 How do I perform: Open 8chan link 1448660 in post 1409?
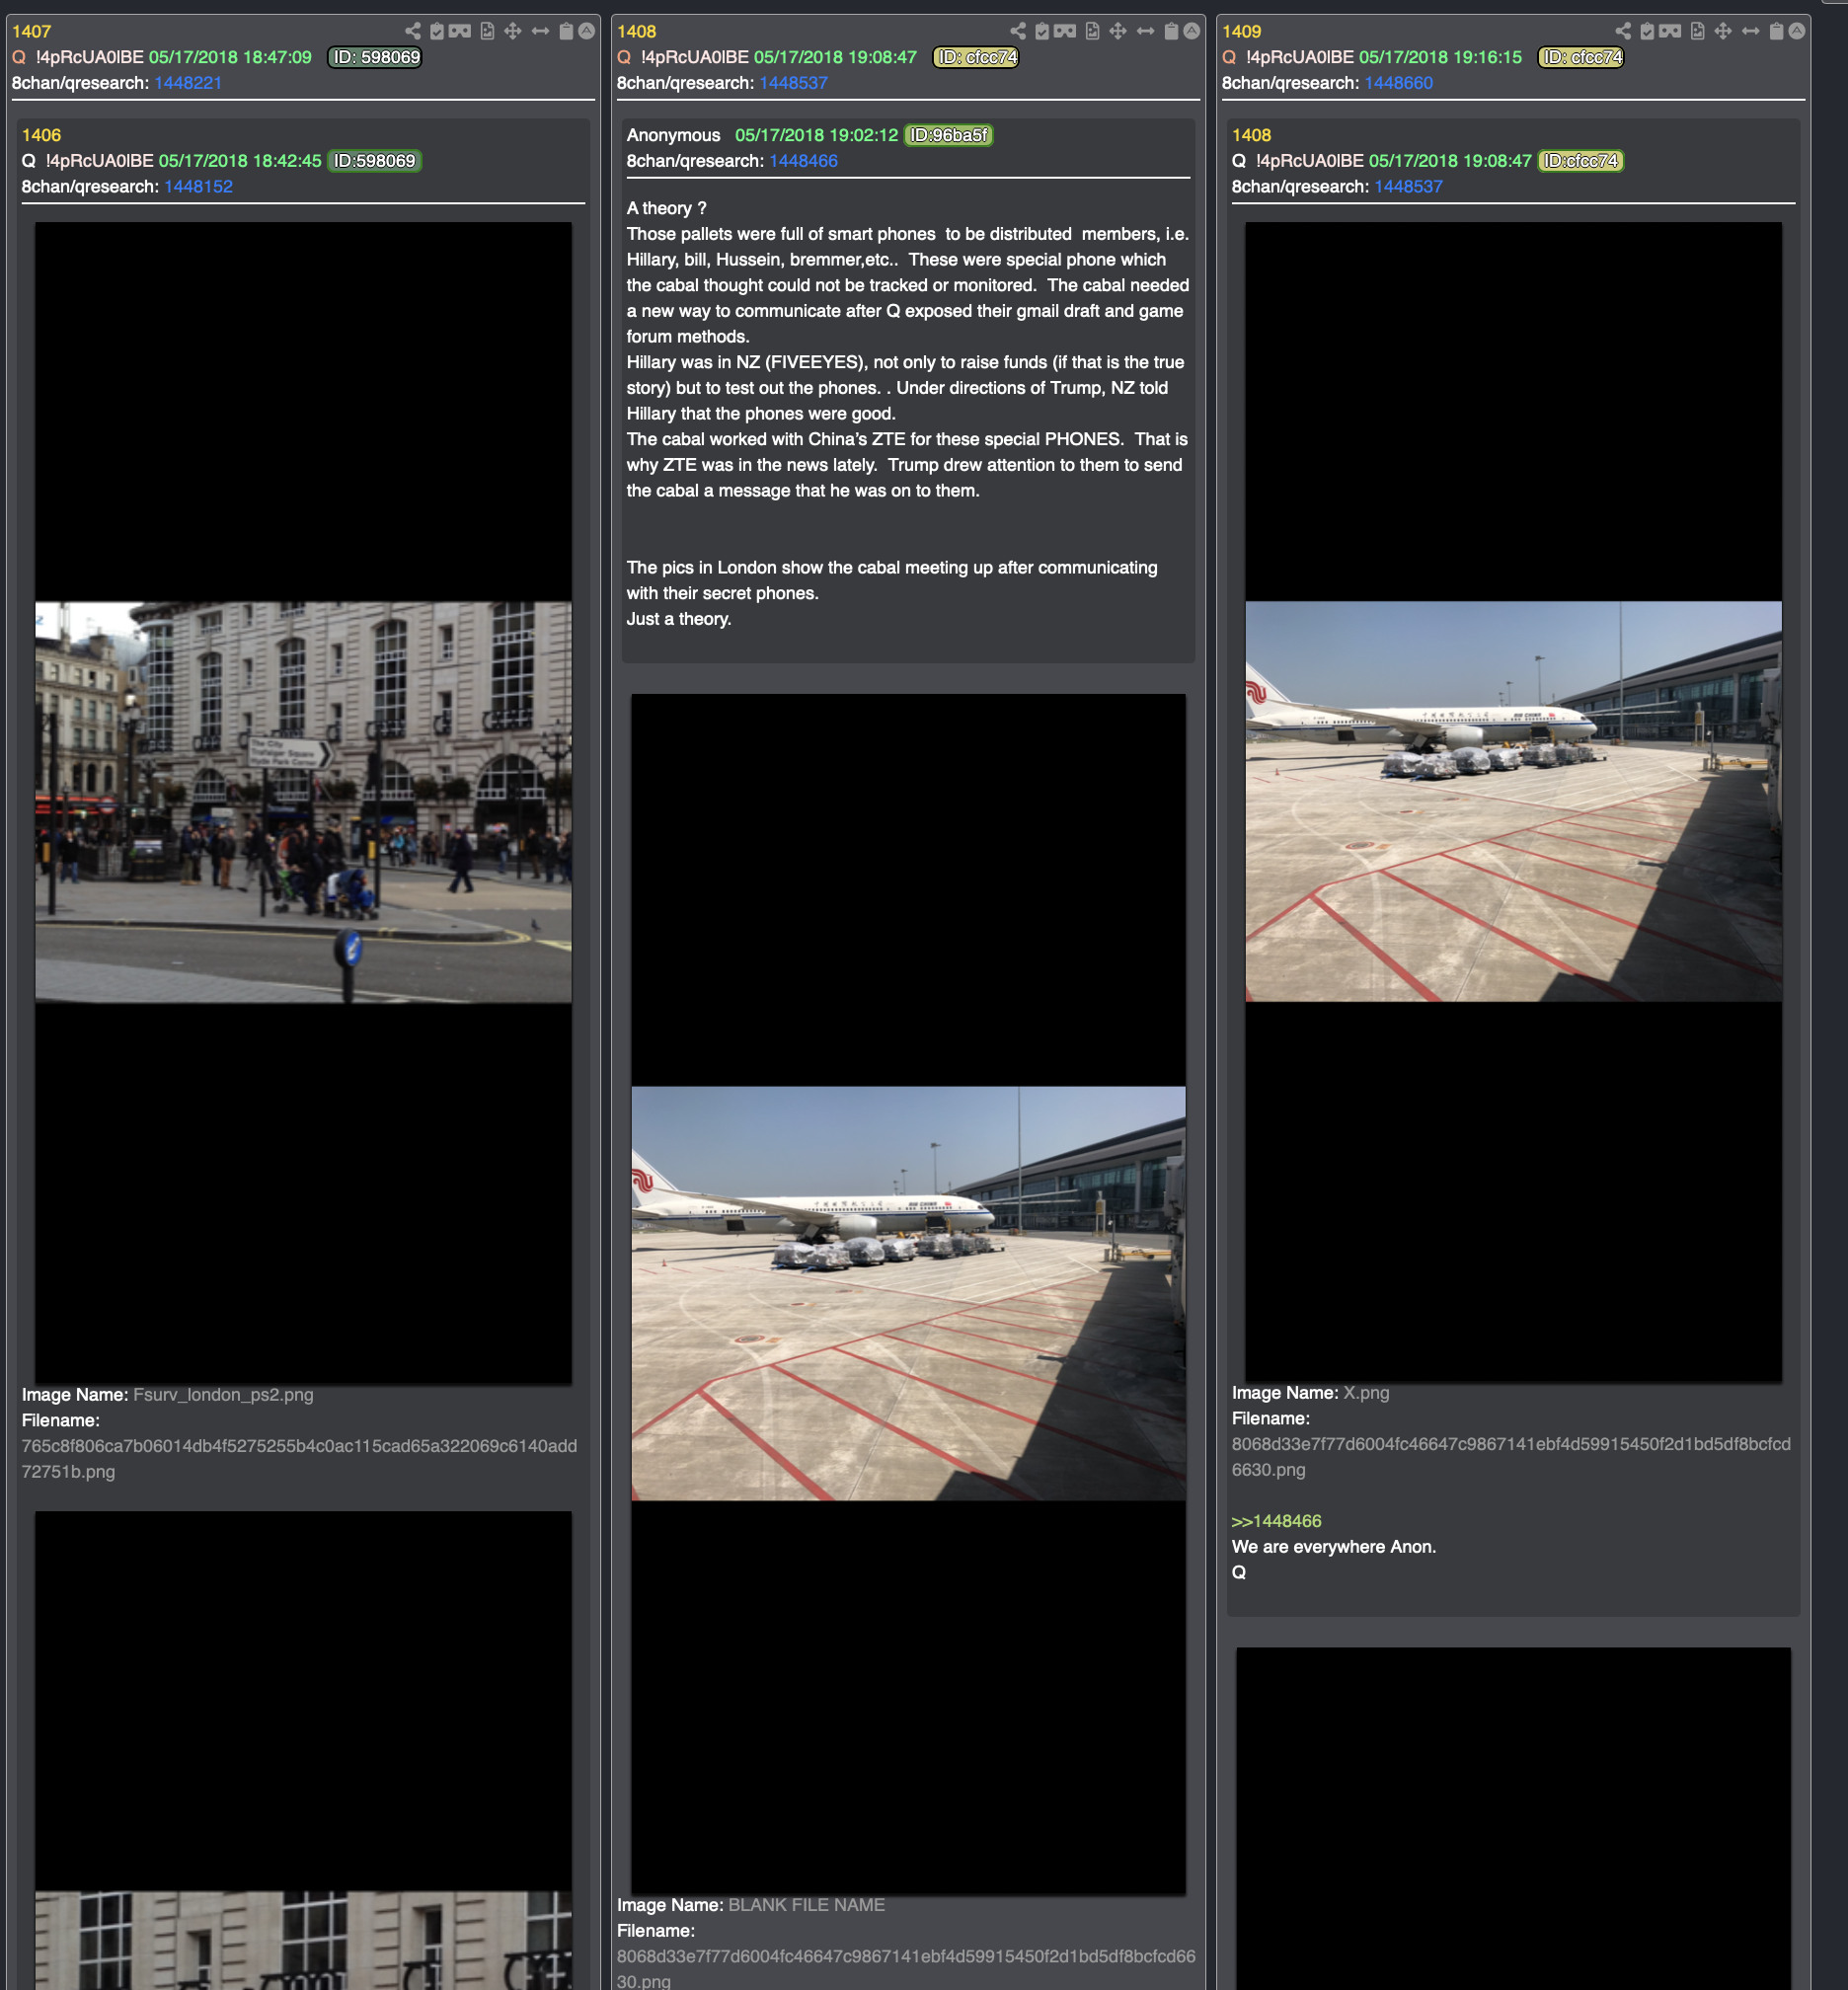(x=1398, y=83)
